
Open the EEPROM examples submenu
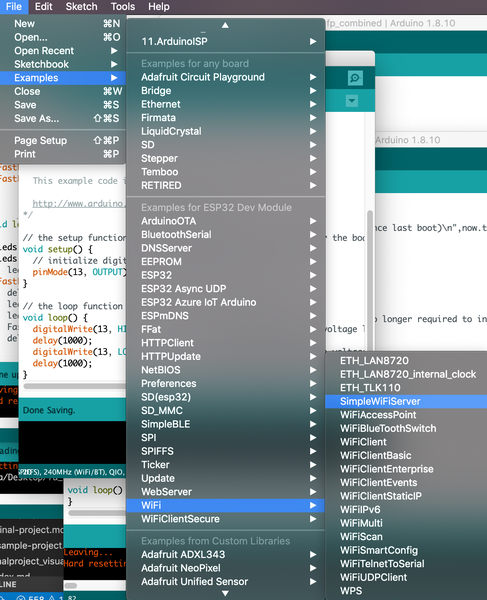(225, 262)
